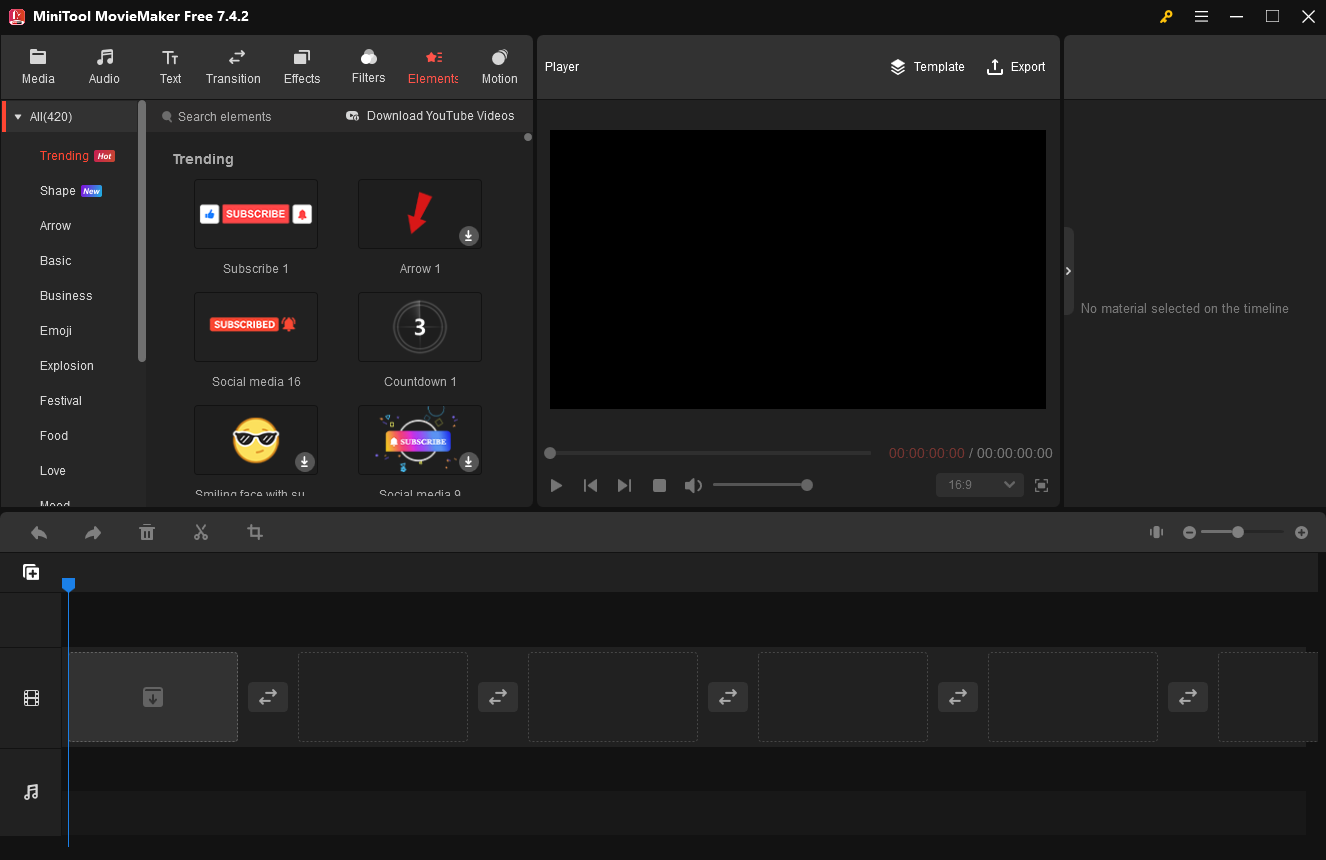Click the category list scrollbar
1326x860 pixels.
(142, 231)
